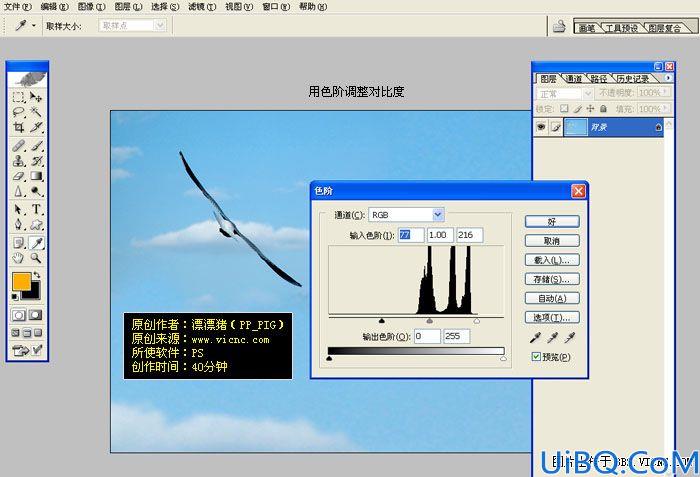Click the 载入(L)... button
The width and height of the screenshot is (700, 477).
click(x=552, y=260)
